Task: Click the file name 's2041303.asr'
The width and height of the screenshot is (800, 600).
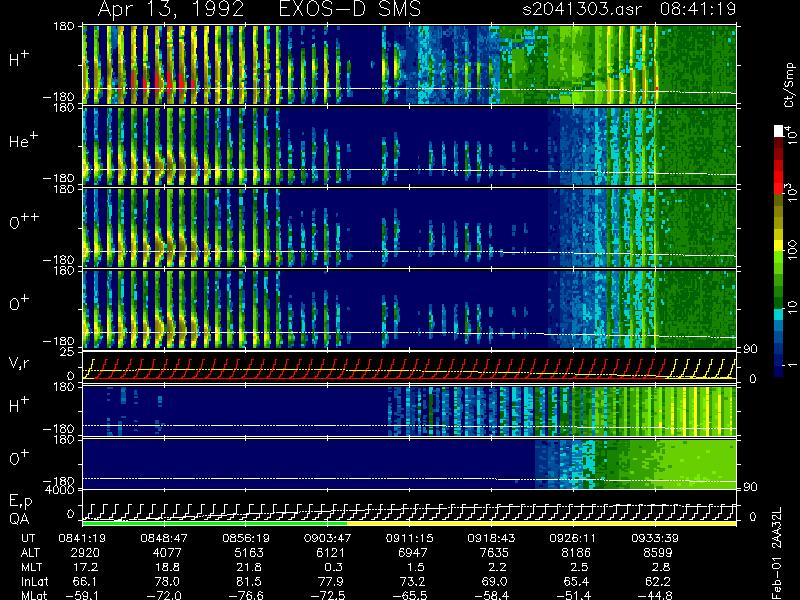Action: tap(582, 9)
